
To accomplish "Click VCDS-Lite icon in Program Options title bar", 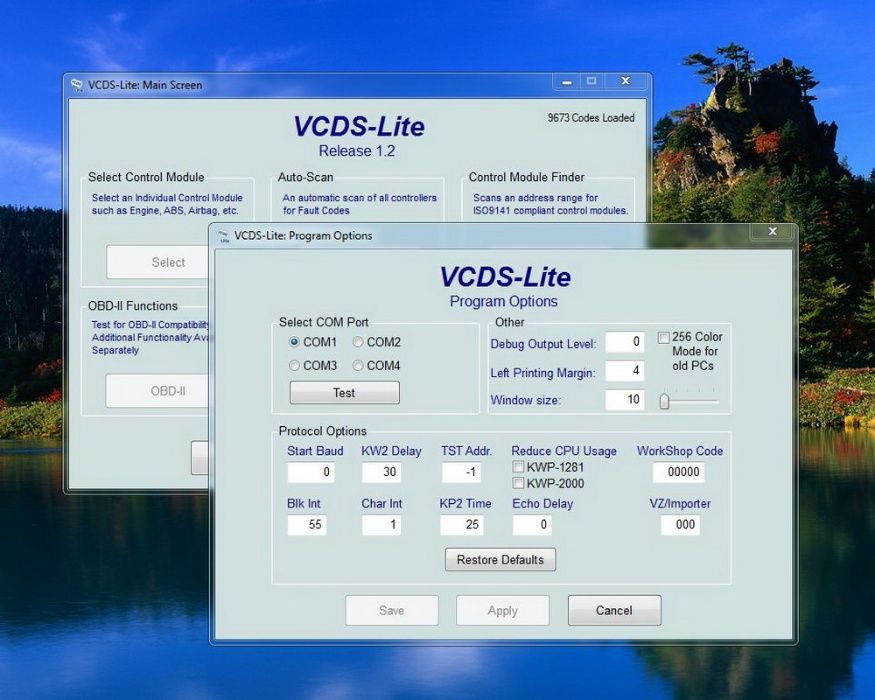I will coord(224,236).
